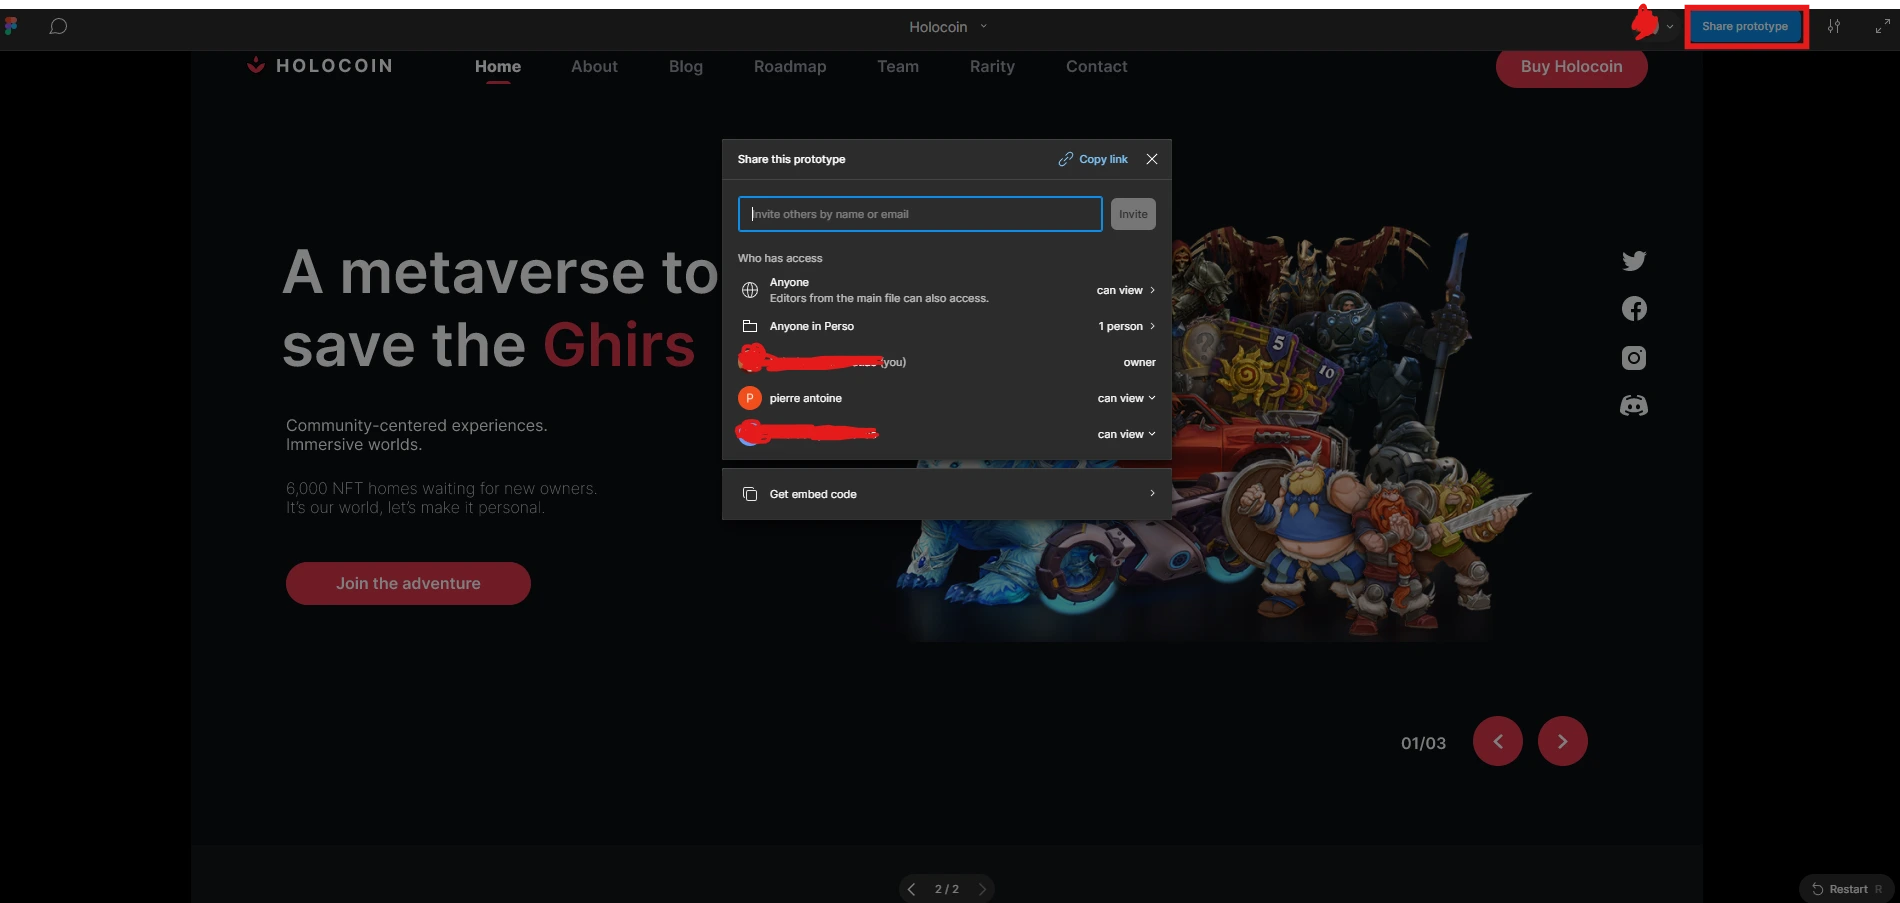Change the redacted user's 'can view' permission

tap(1127, 434)
